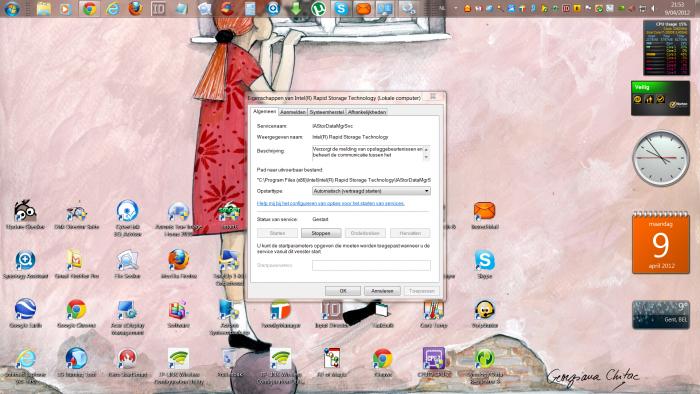The width and height of the screenshot is (700, 394).
Task: Open uTorrent from the taskbar
Action: point(318,8)
